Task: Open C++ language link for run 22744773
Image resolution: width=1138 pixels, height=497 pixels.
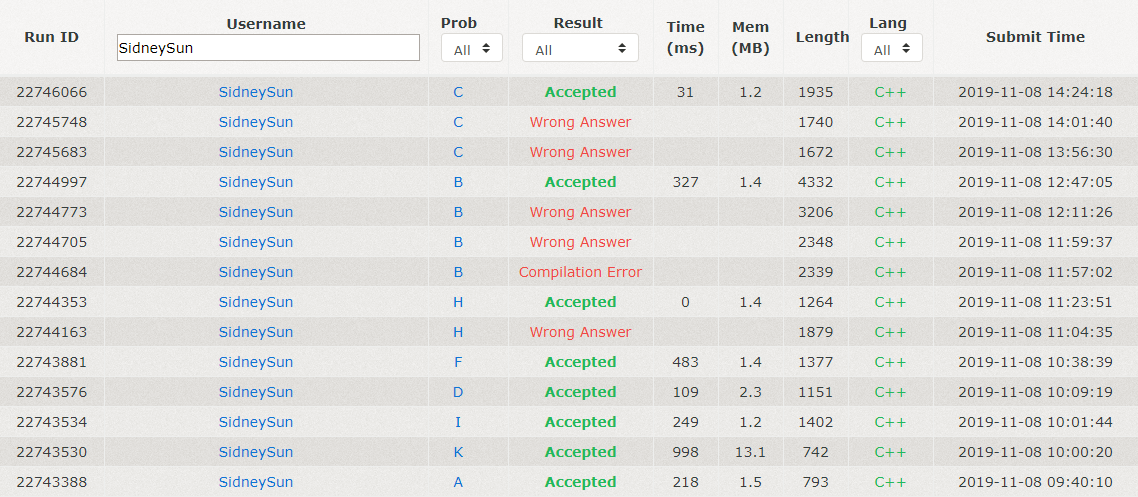Action: tap(890, 212)
